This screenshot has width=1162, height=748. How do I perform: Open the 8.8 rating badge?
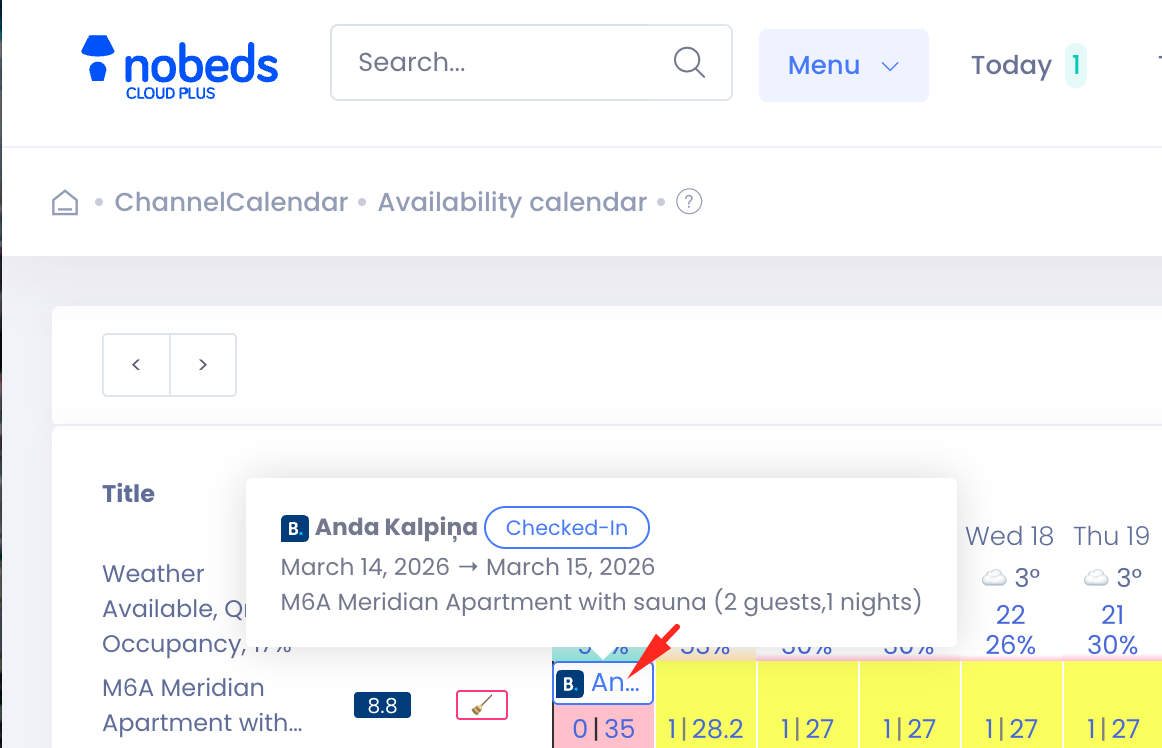pyautogui.click(x=382, y=706)
